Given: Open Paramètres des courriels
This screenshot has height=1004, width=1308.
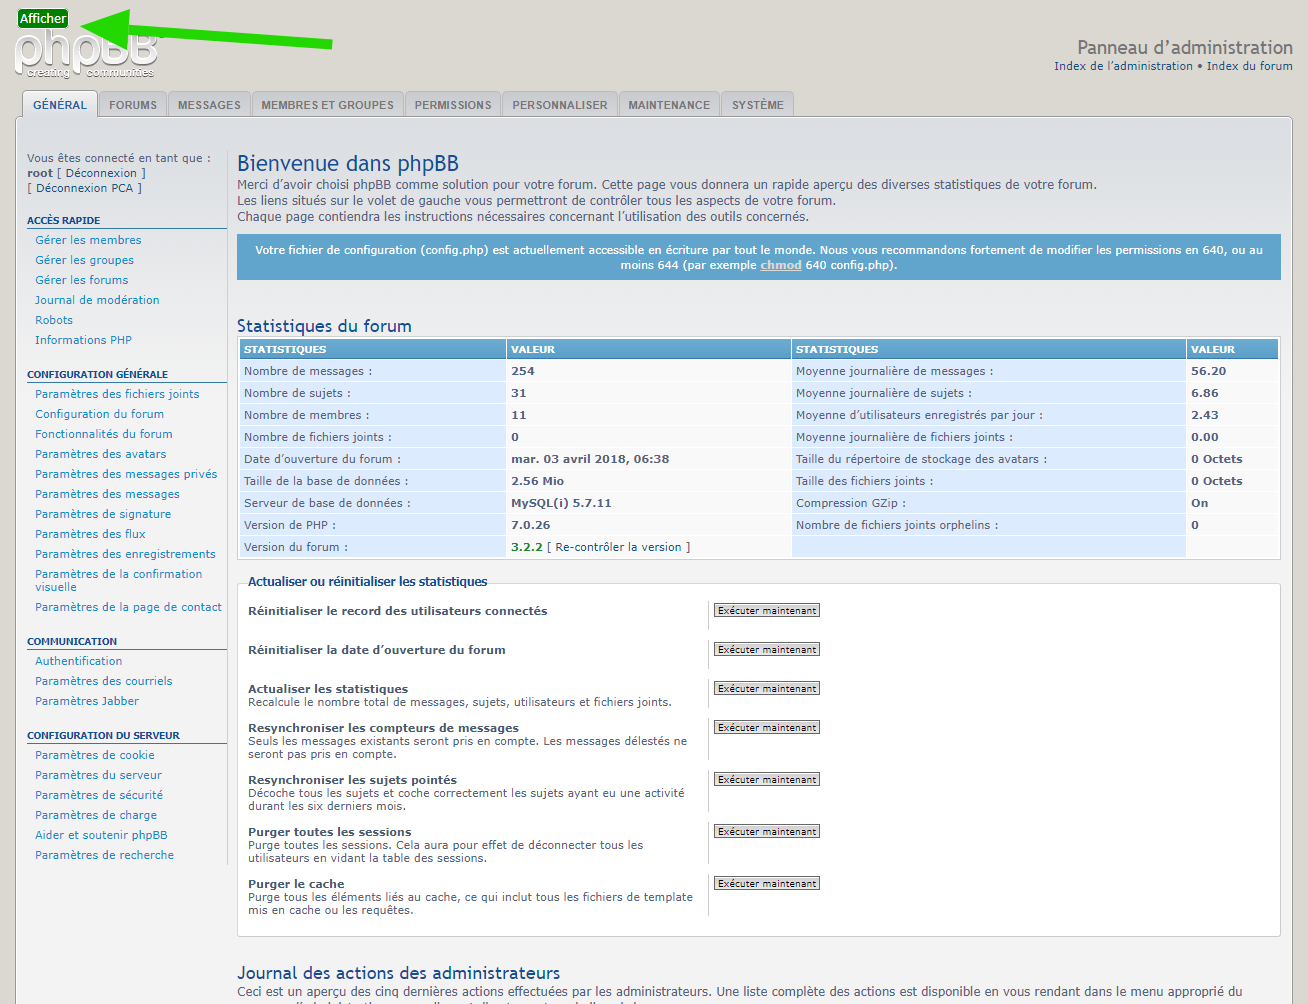Looking at the screenshot, I should pos(104,681).
